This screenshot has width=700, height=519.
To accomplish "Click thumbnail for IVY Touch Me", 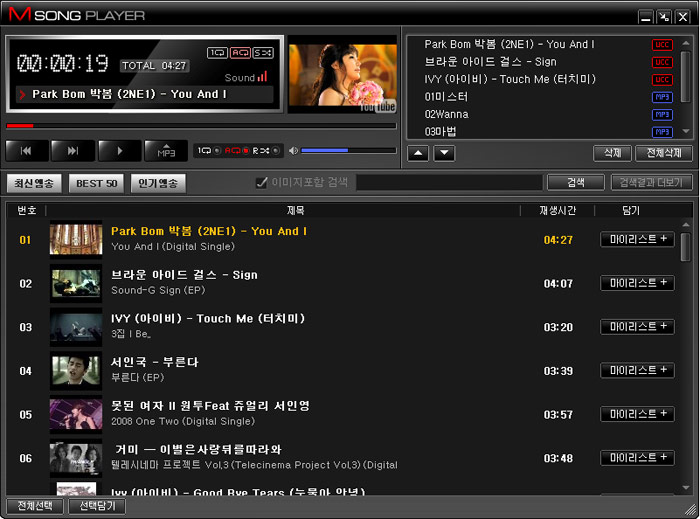I will click(76, 327).
